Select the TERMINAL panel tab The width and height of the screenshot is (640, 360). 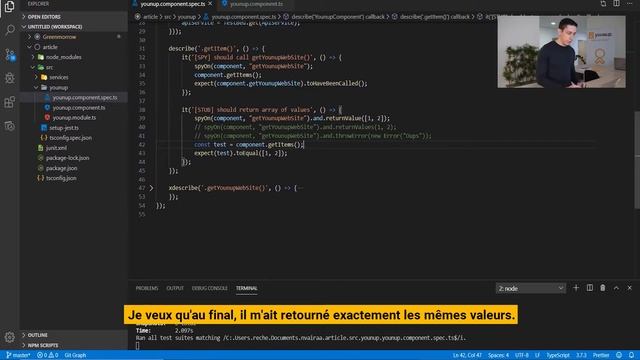tap(247, 288)
